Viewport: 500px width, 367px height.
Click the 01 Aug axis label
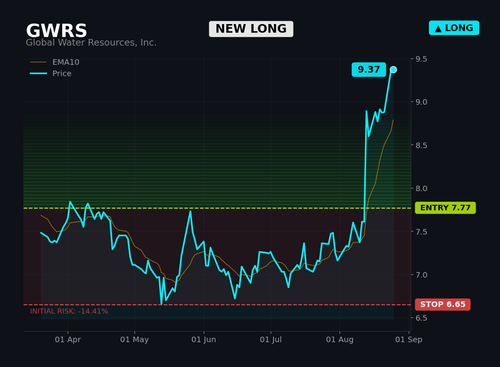[340, 339]
